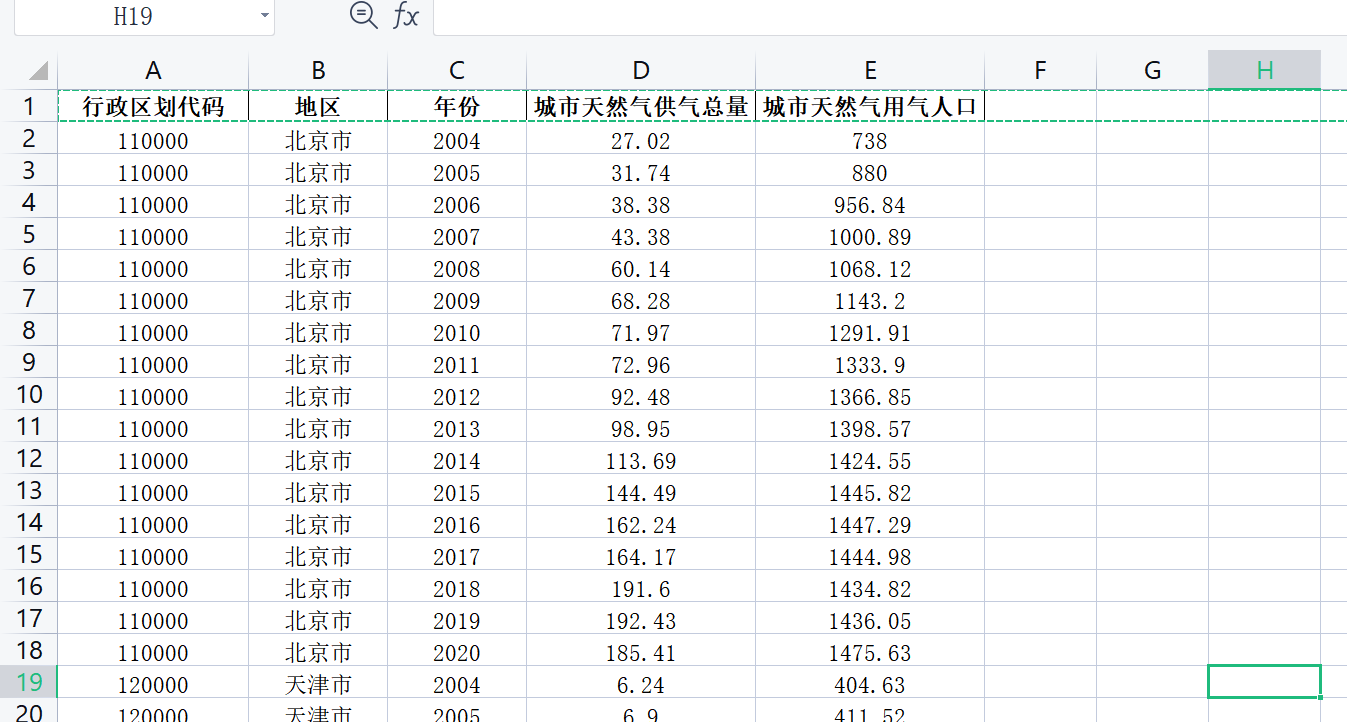The width and height of the screenshot is (1347, 722).
Task: Select column F header
Action: pyautogui.click(x=1040, y=70)
